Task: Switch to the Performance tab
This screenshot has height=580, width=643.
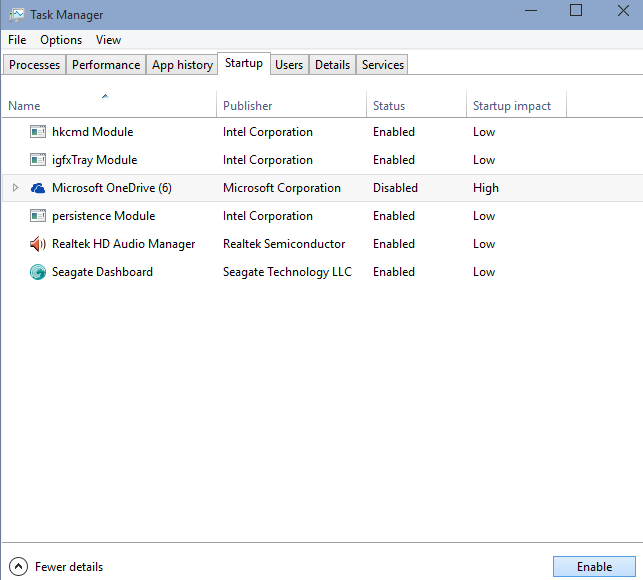Action: [x=106, y=65]
